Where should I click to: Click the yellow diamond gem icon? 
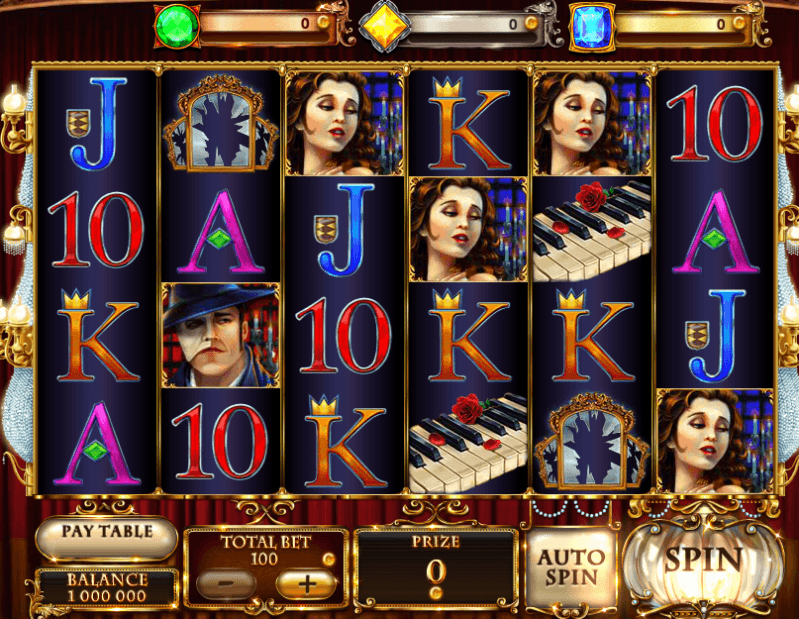[x=384, y=26]
